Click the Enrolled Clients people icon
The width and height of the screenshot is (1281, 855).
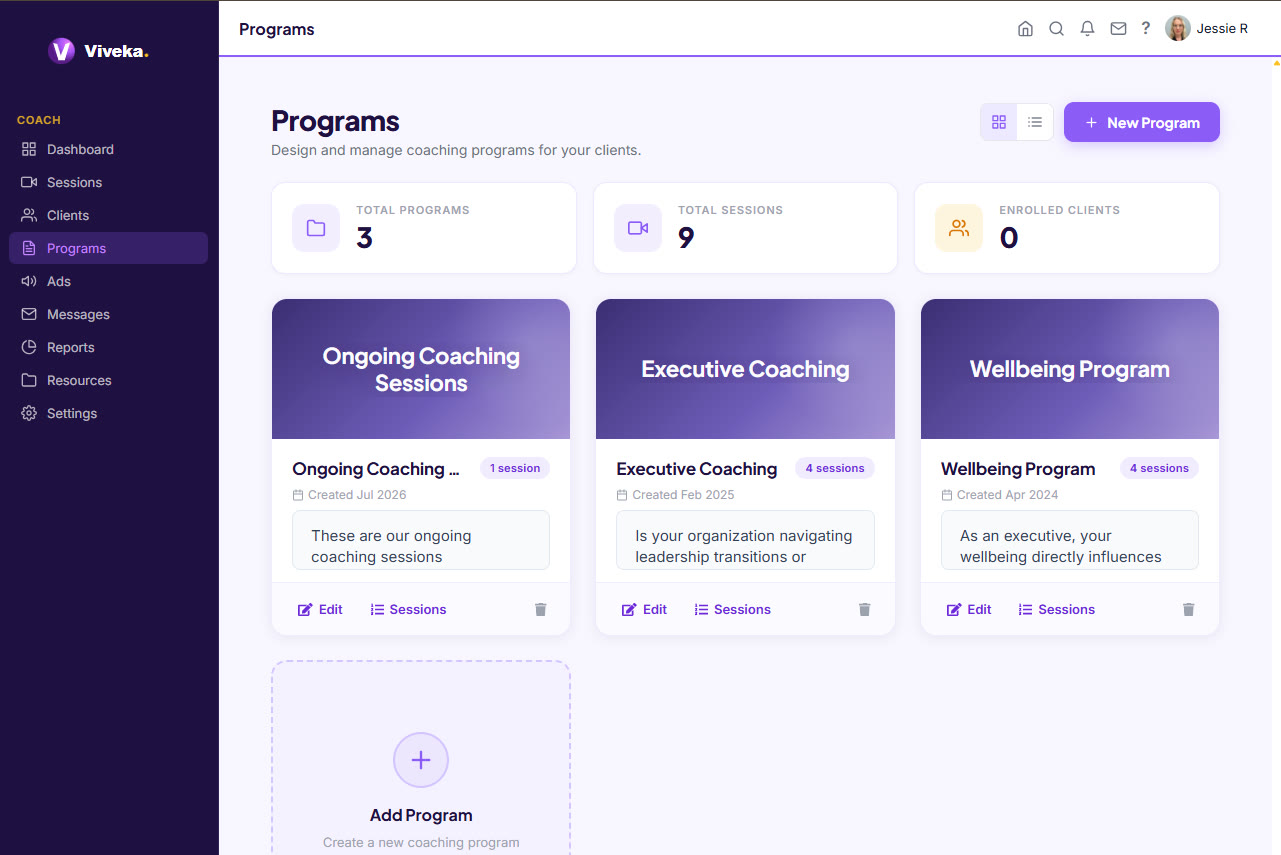pyautogui.click(x=959, y=228)
